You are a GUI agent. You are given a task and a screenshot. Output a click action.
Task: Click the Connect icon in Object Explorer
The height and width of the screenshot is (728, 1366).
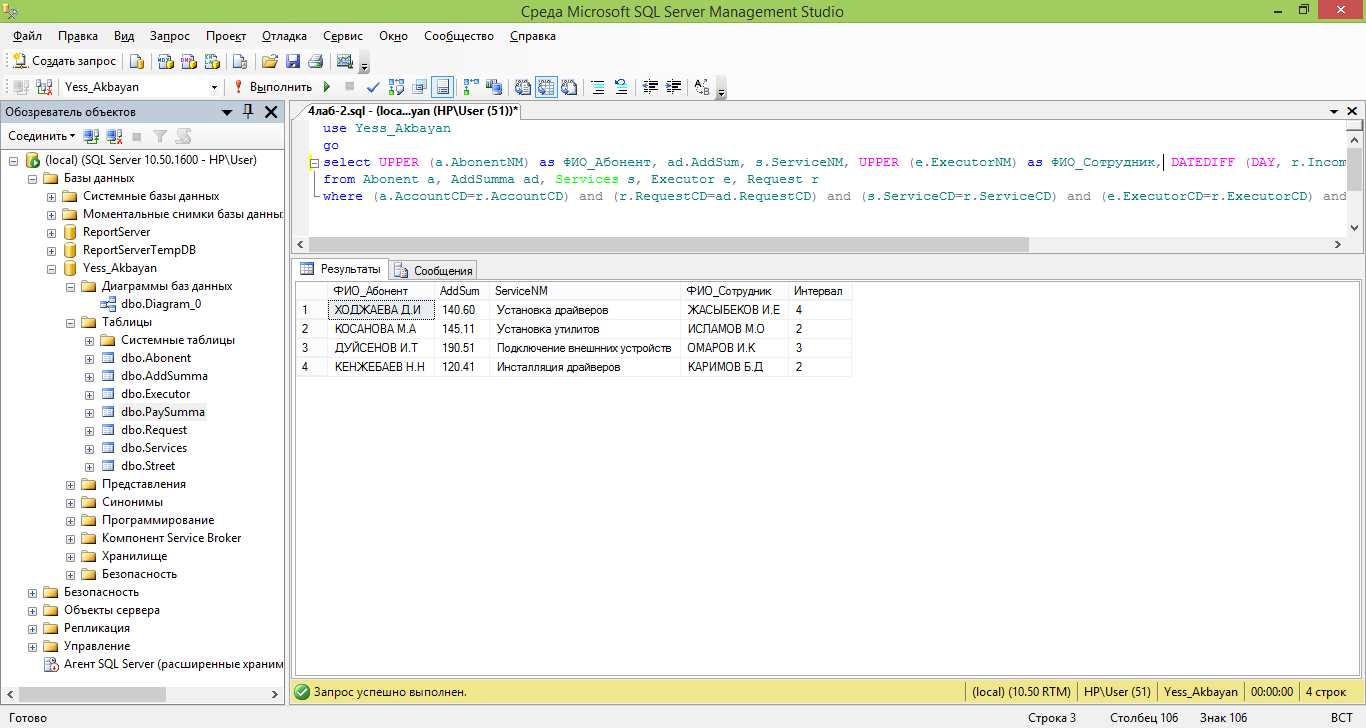click(x=91, y=136)
